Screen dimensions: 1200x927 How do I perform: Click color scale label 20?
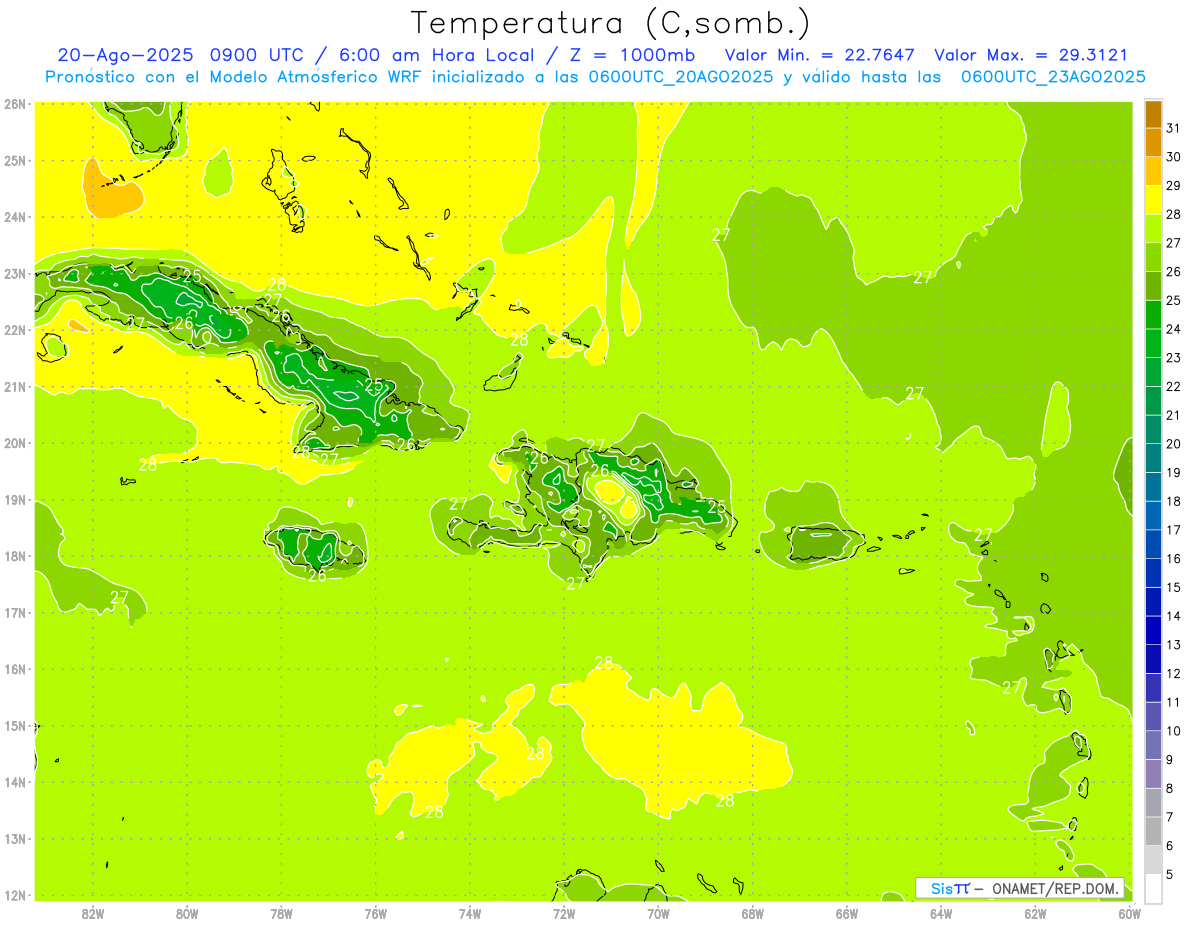click(x=1173, y=444)
